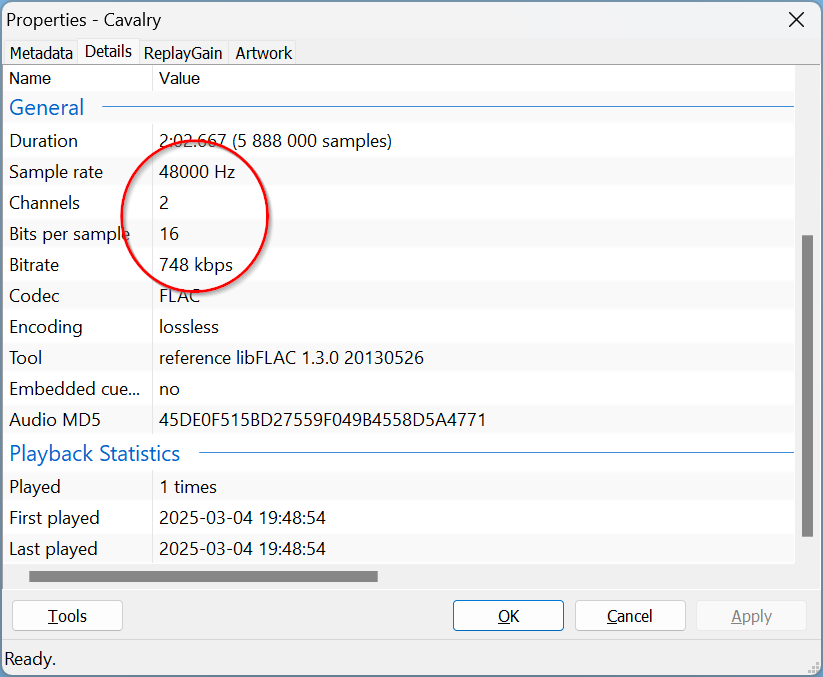Select the Codec row label
This screenshot has height=677, width=823.
coord(35,295)
